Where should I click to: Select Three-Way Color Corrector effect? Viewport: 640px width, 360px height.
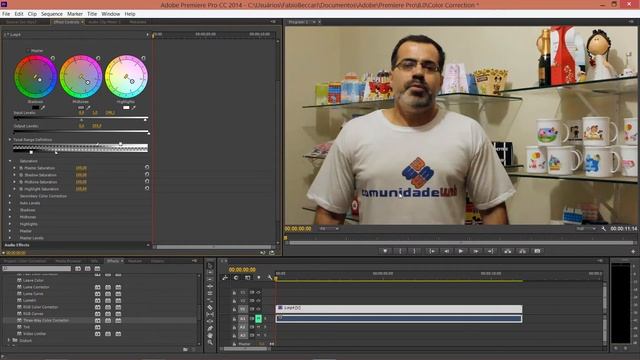(x=46, y=320)
